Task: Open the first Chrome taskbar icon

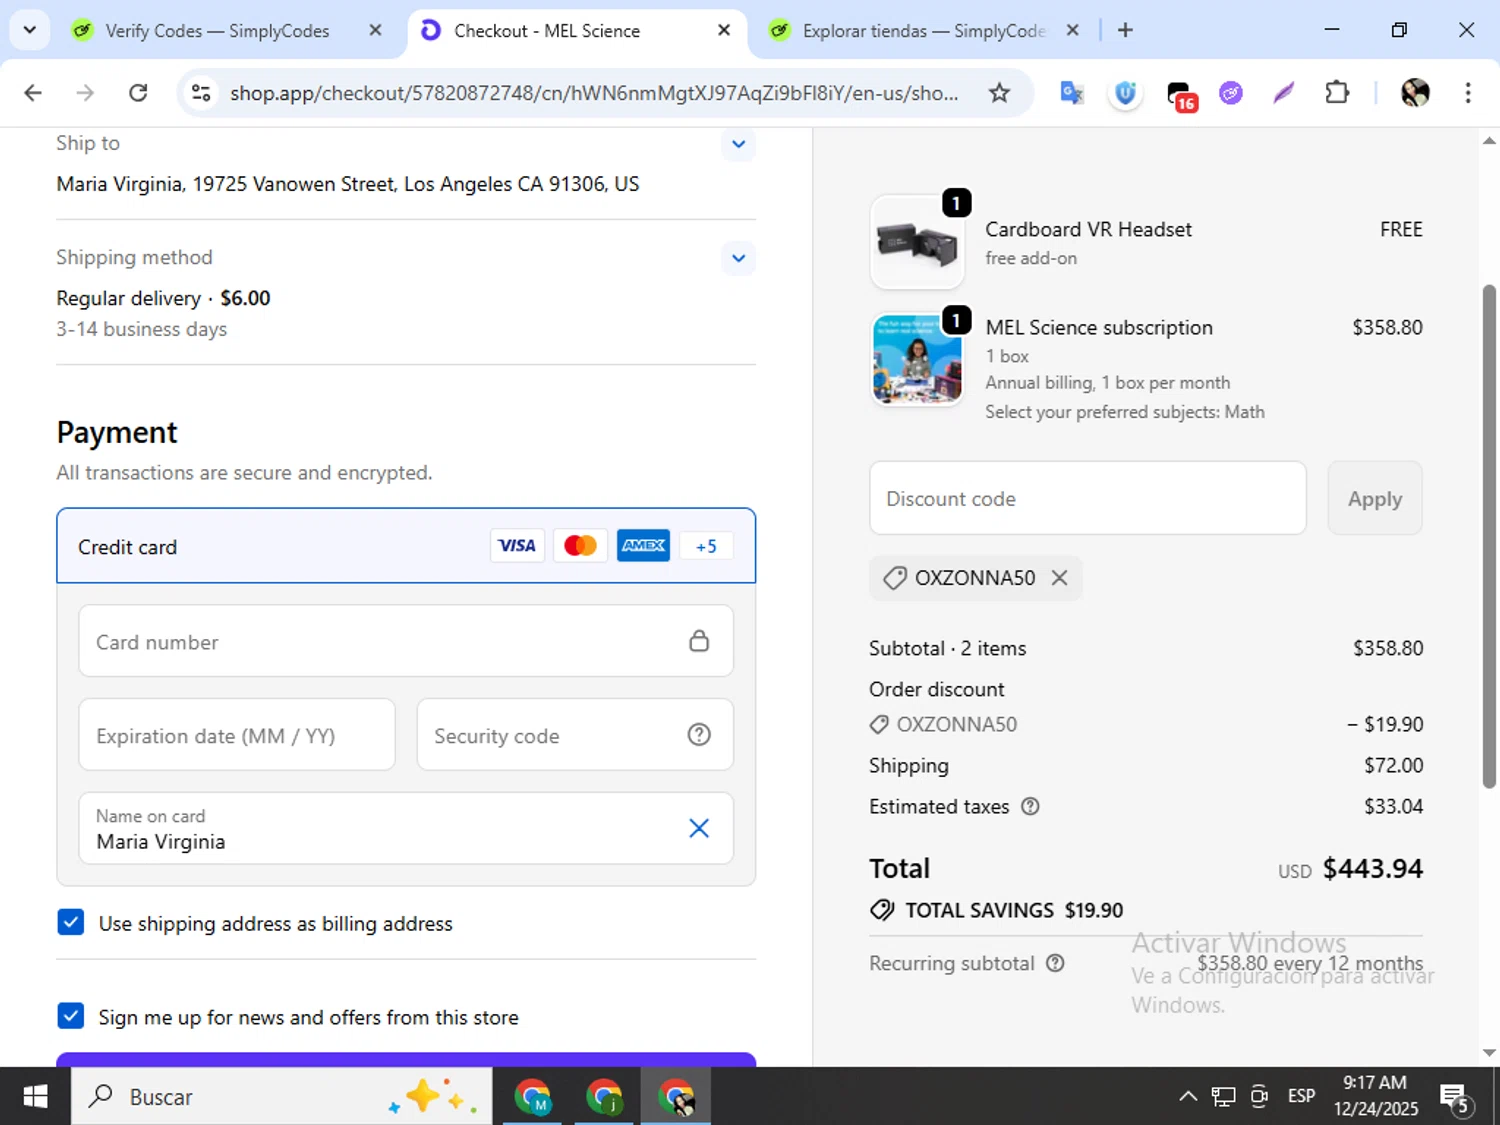Action: tap(532, 1097)
